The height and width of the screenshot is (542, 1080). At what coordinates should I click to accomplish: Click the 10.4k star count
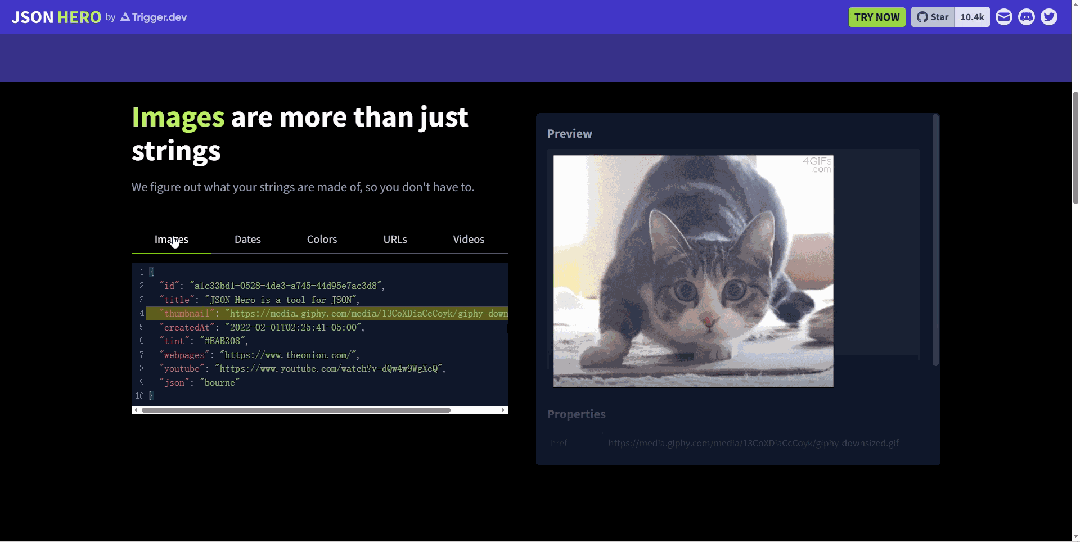(972, 17)
